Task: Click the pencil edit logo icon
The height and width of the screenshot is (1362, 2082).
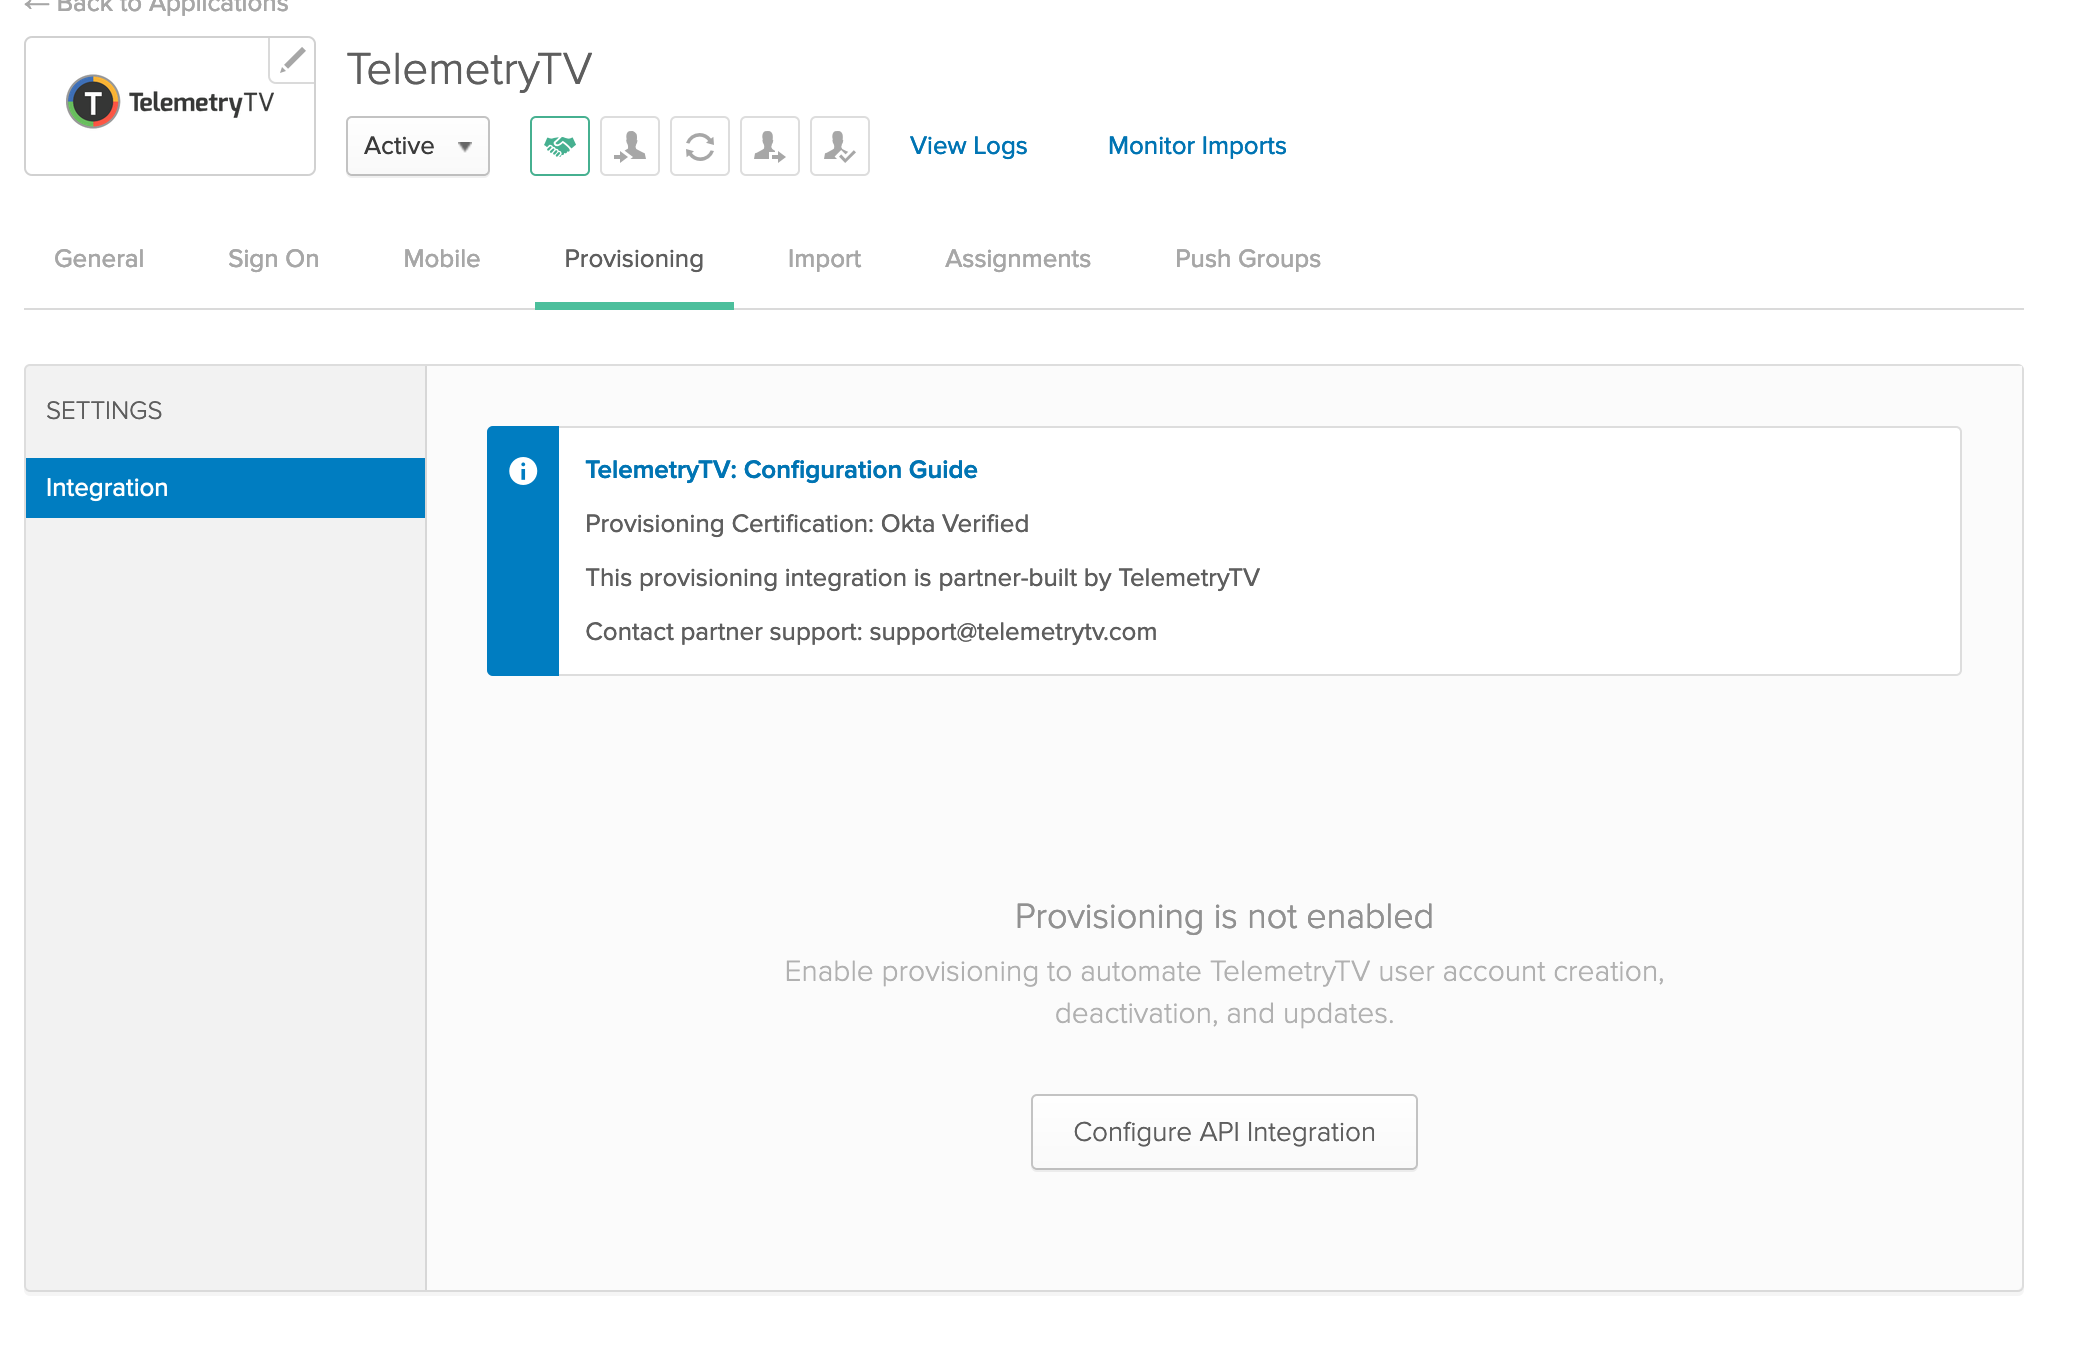Action: (x=292, y=60)
